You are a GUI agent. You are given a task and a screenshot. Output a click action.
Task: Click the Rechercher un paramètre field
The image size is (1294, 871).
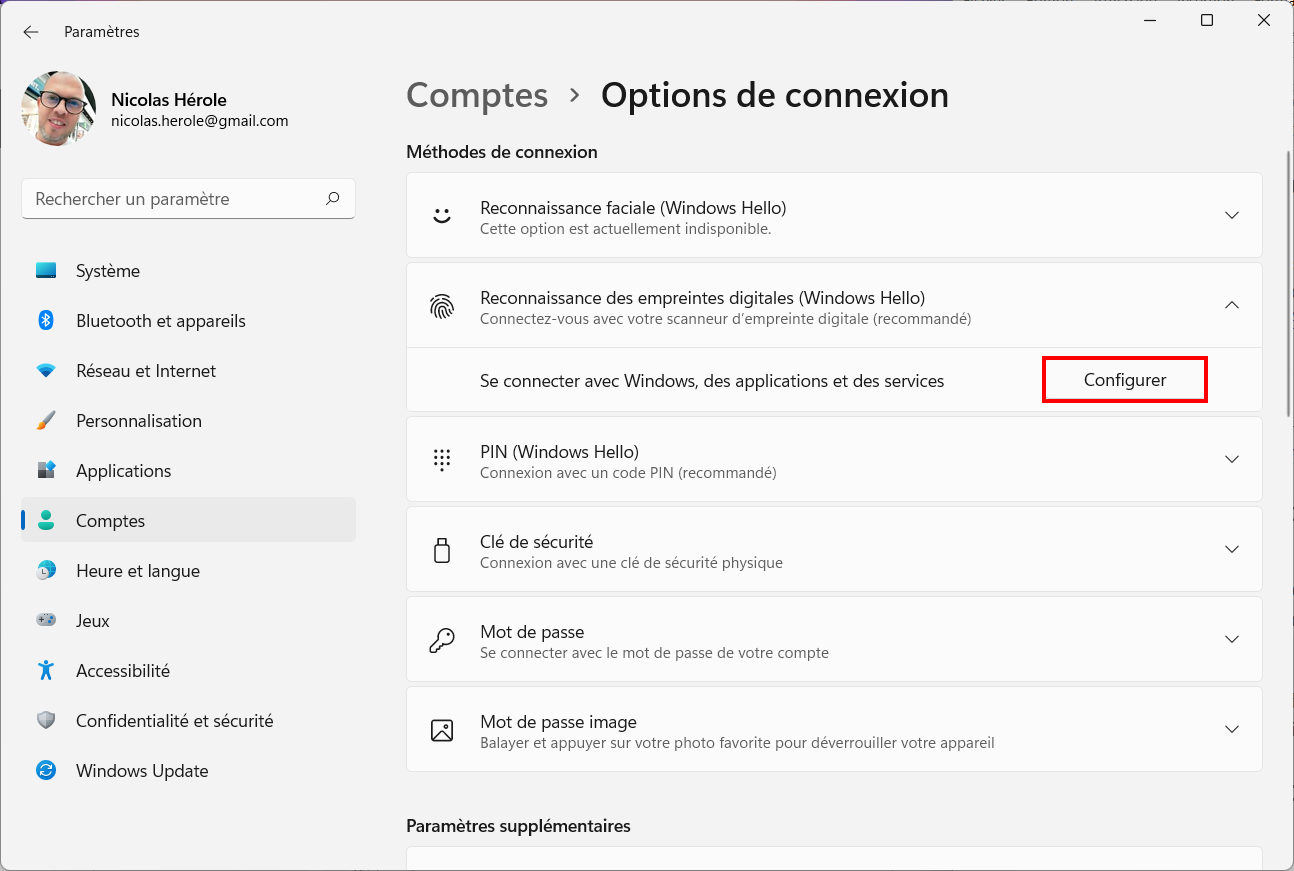pyautogui.click(x=188, y=199)
